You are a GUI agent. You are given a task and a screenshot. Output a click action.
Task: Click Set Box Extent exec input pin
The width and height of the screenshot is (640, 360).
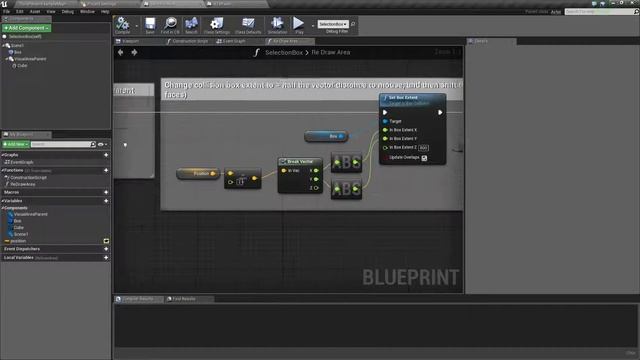(x=385, y=112)
